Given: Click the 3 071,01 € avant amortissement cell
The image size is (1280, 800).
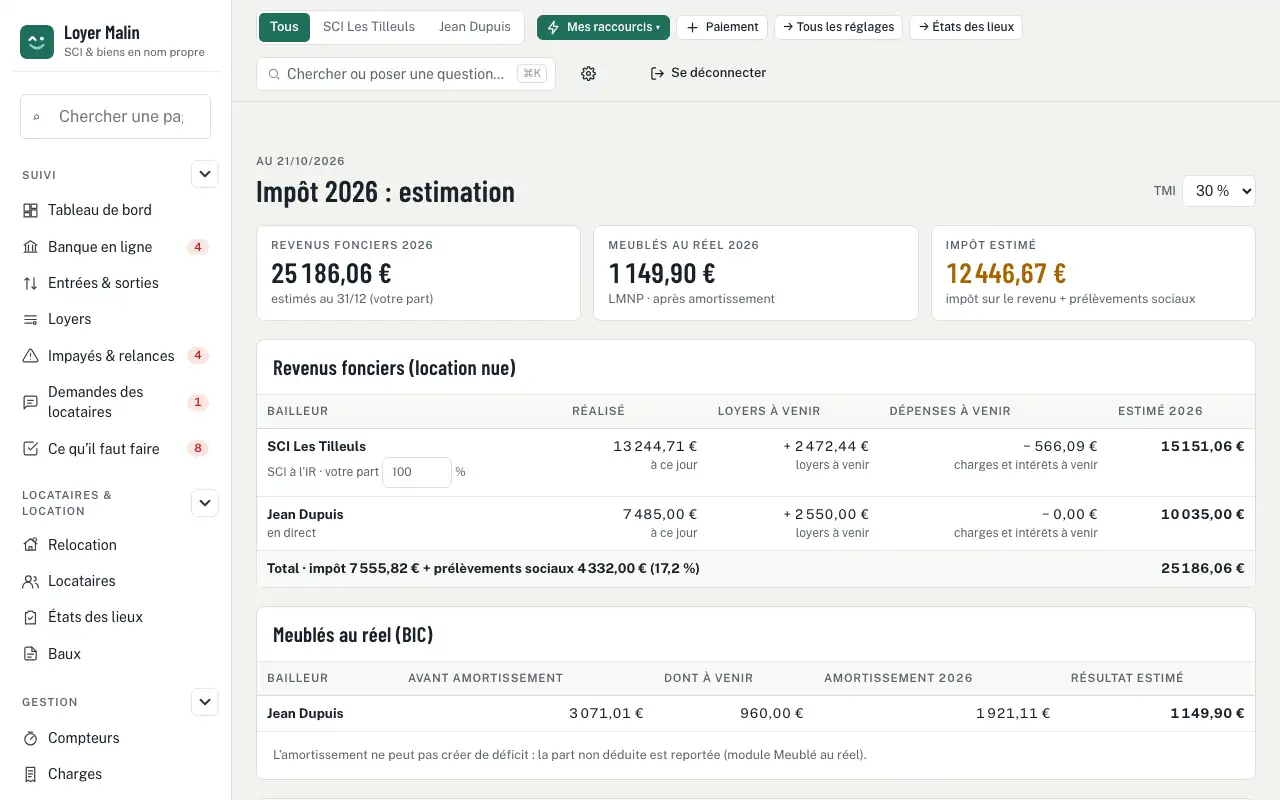Looking at the screenshot, I should coord(607,713).
